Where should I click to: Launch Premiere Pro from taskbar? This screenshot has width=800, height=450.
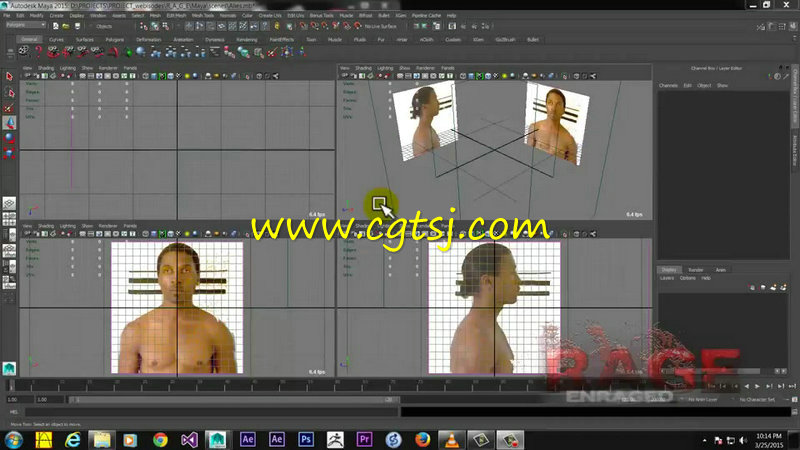coord(364,439)
